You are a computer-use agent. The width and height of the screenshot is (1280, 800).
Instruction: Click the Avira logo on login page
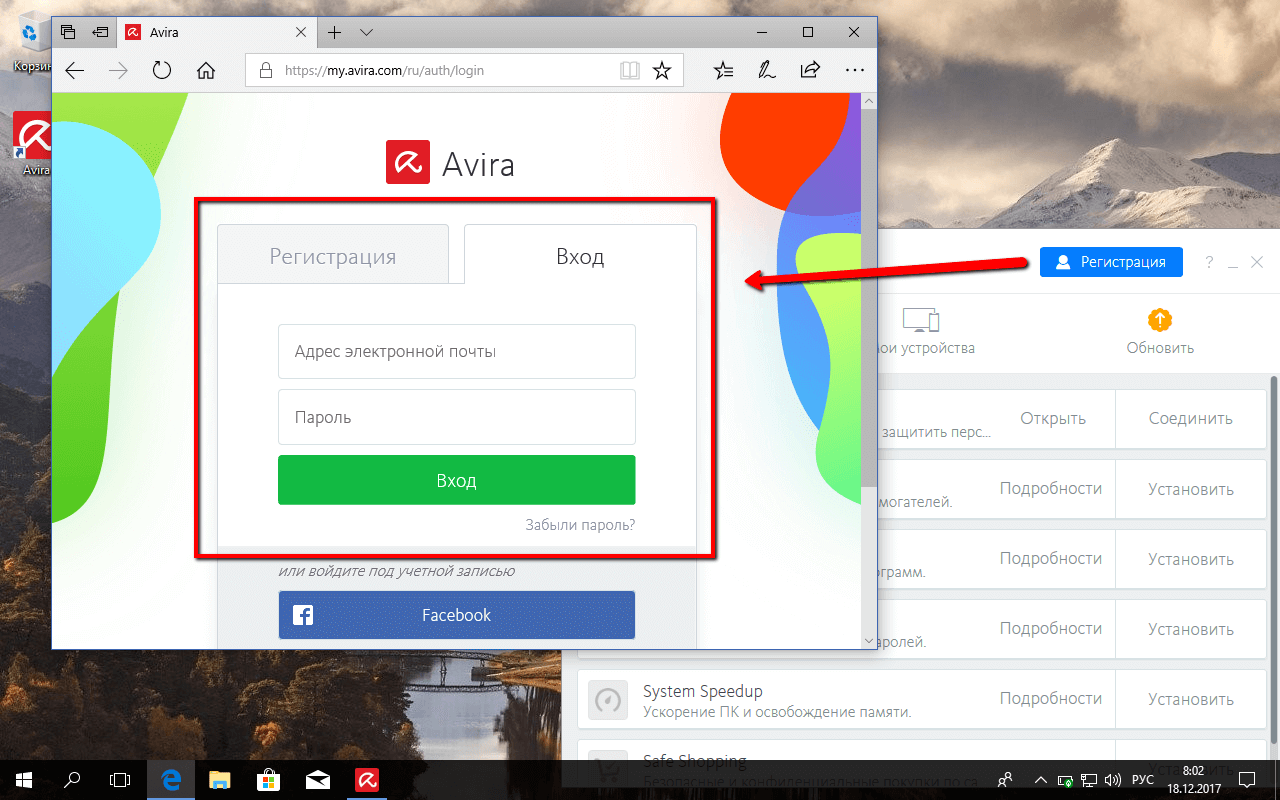(450, 162)
